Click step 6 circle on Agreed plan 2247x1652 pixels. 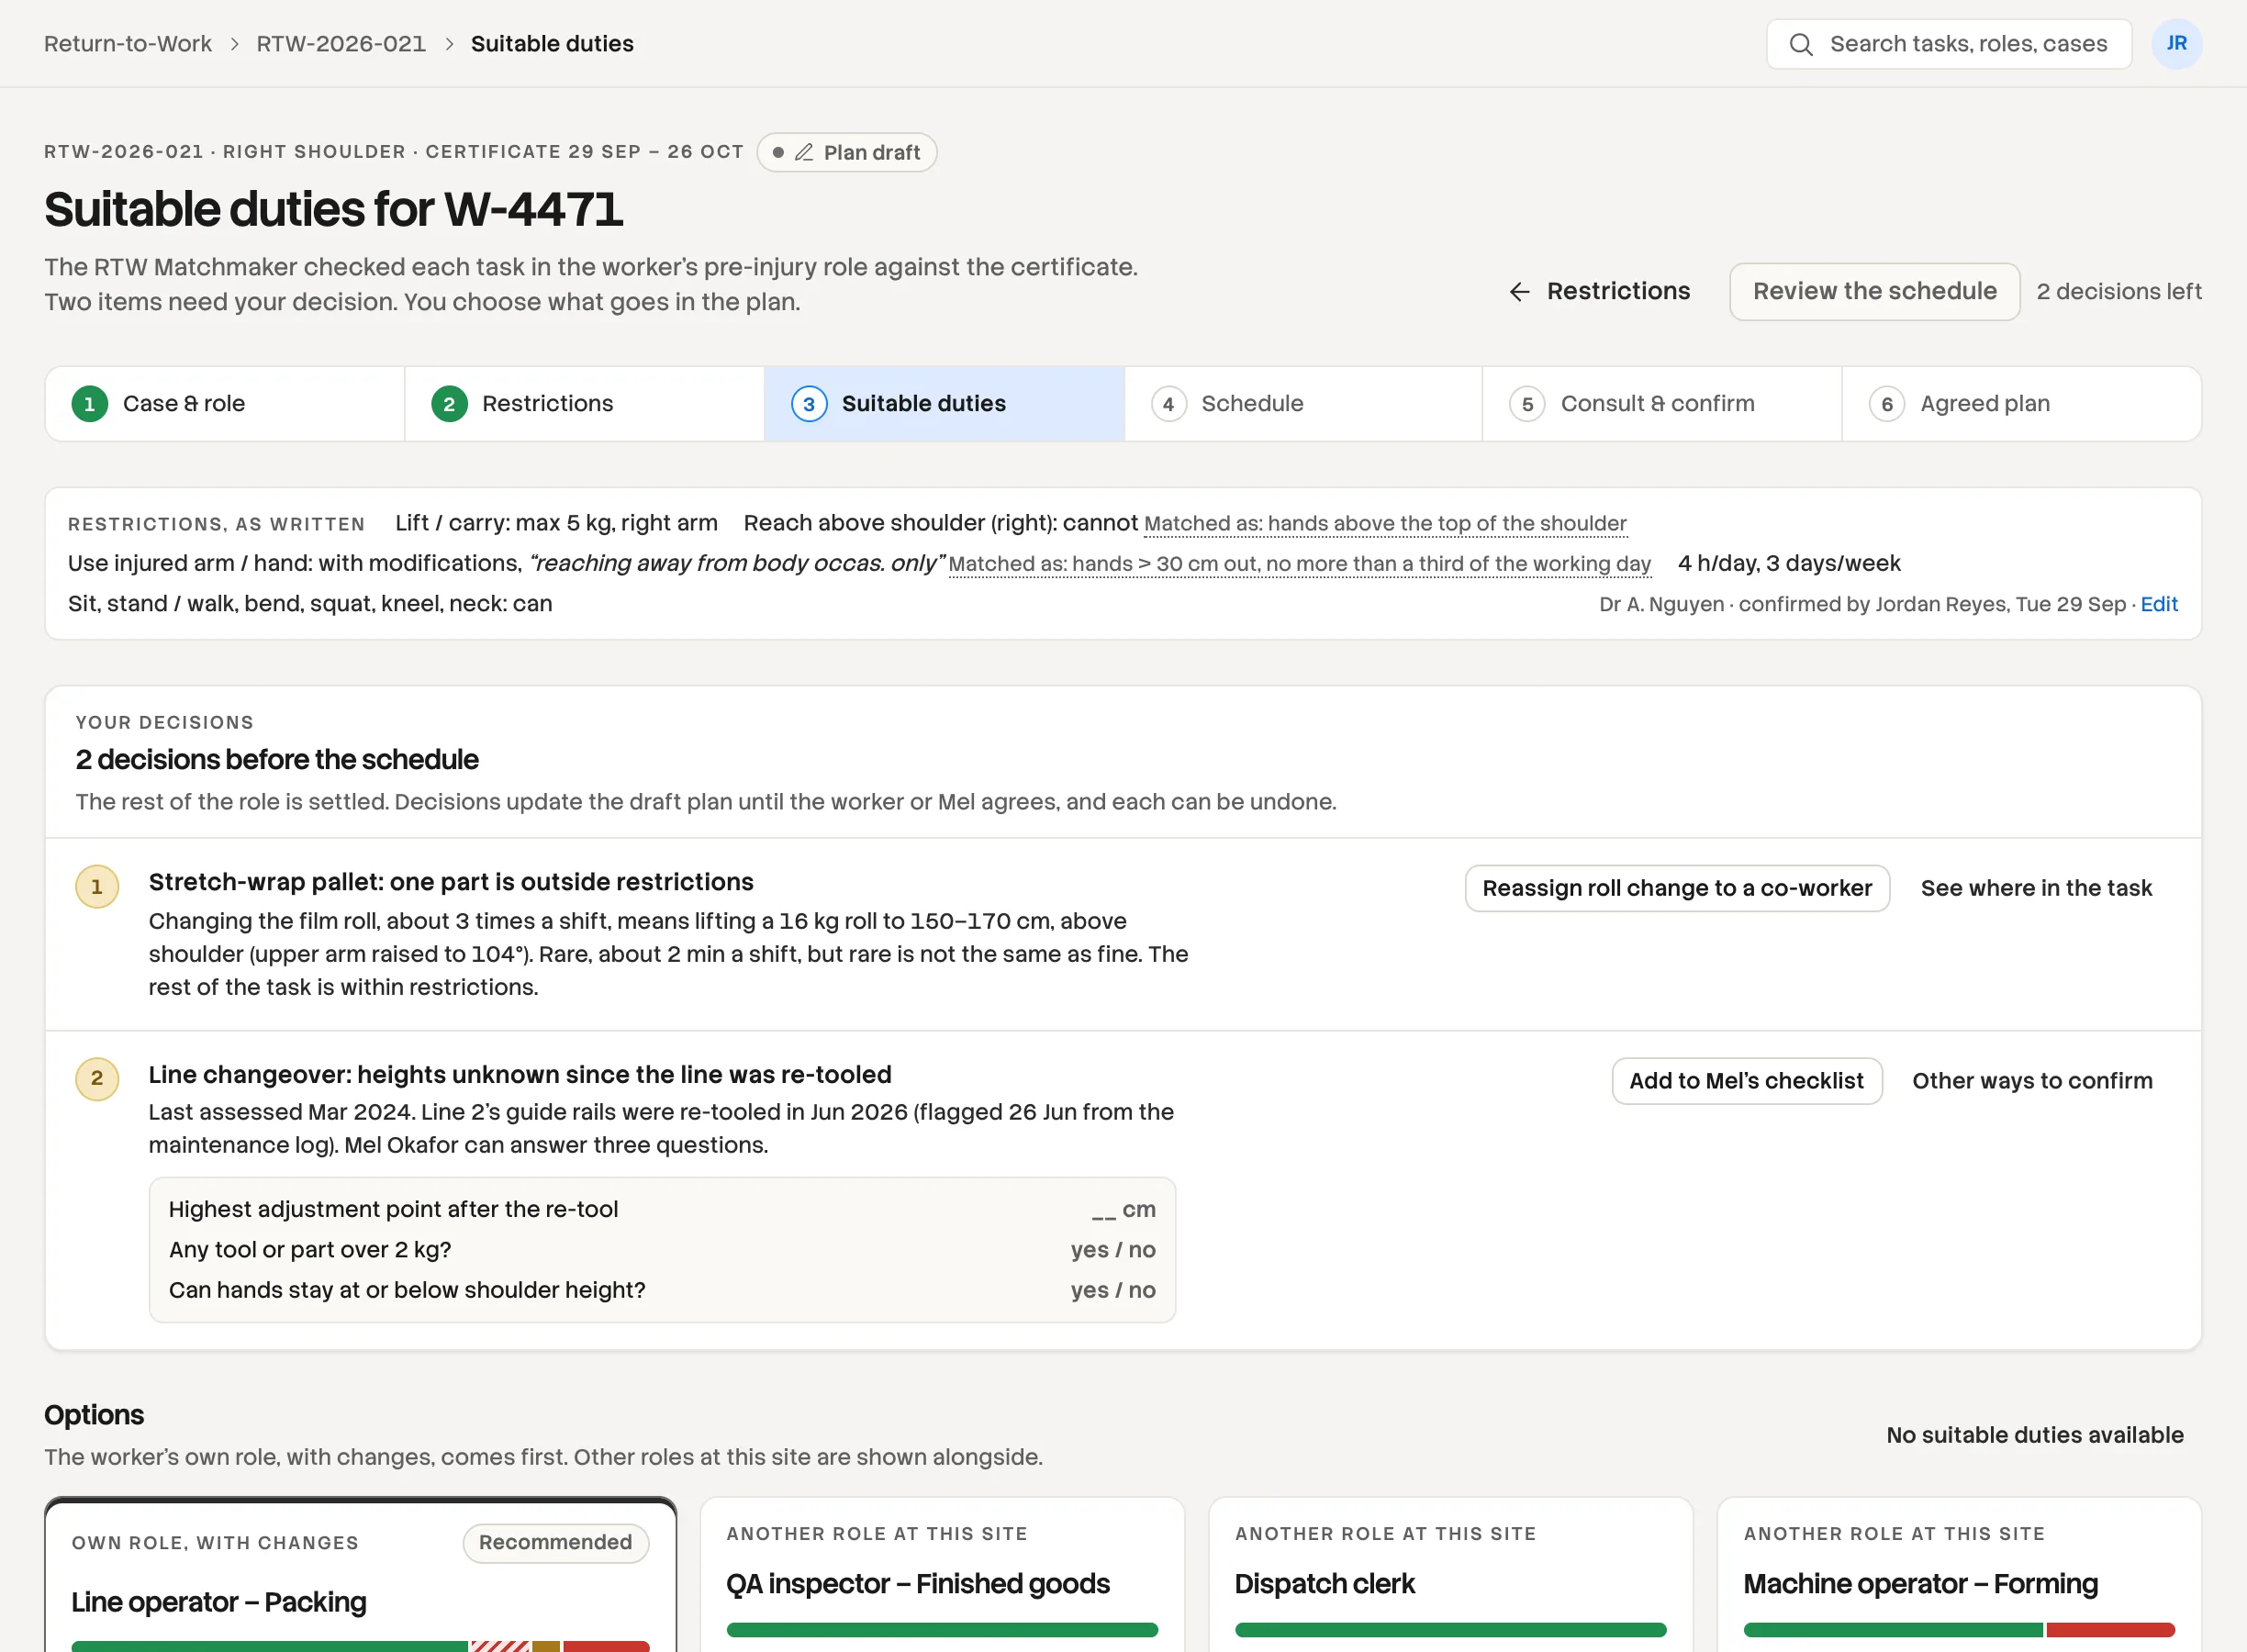coord(1887,404)
